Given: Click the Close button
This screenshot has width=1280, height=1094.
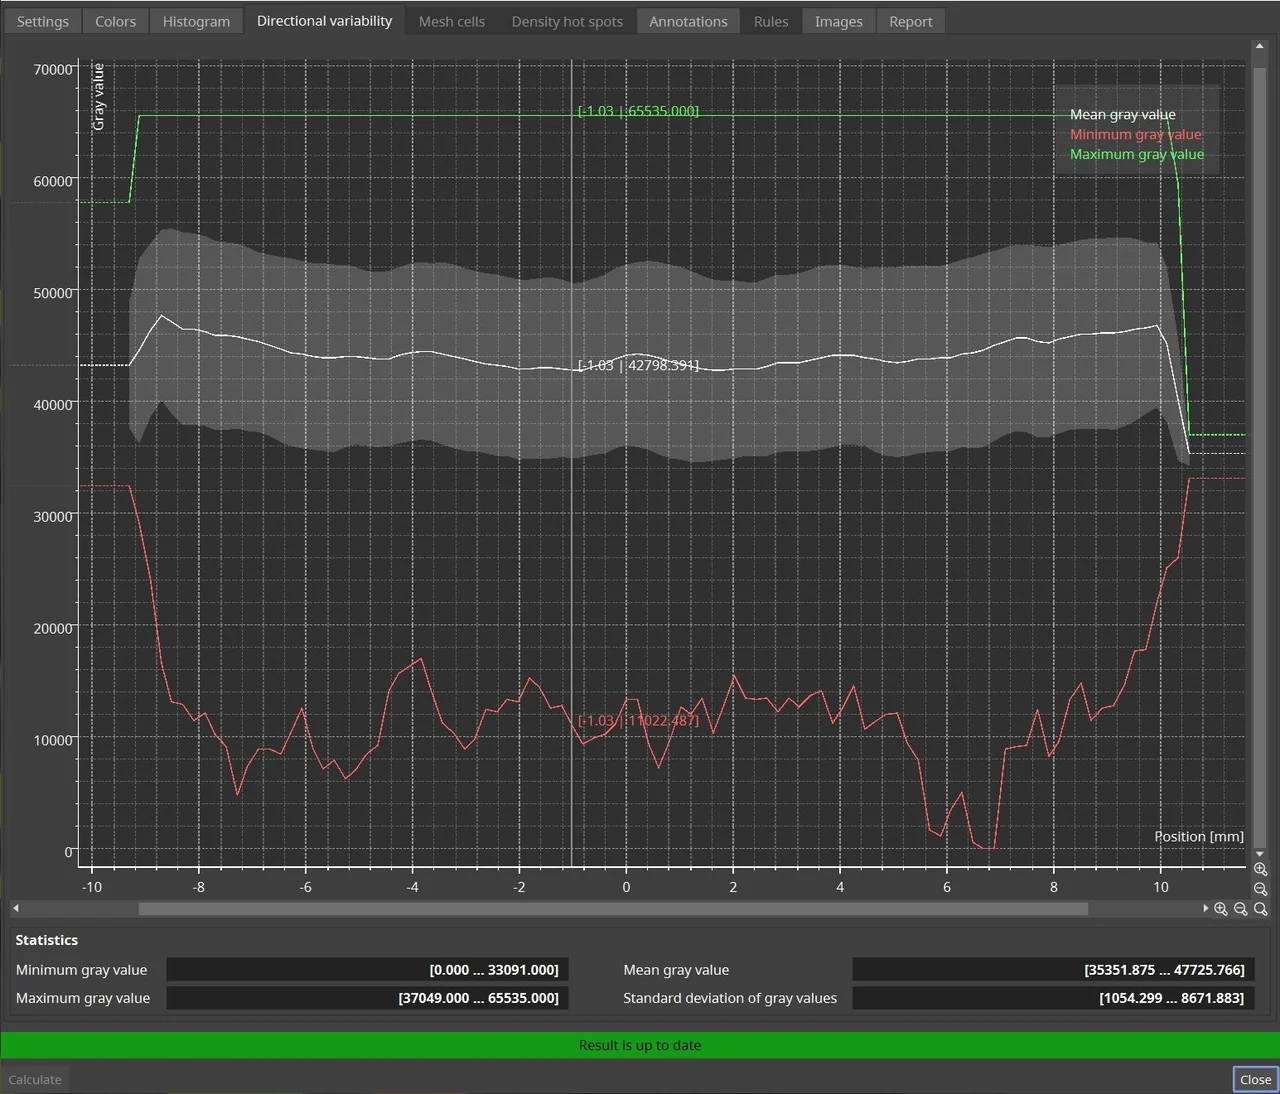Looking at the screenshot, I should 1255,1079.
